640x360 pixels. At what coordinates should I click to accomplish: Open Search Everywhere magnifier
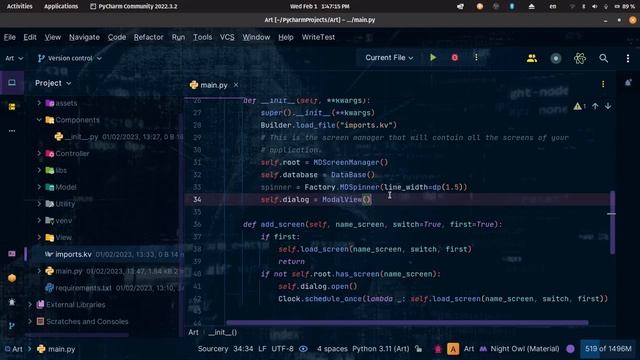(x=603, y=58)
